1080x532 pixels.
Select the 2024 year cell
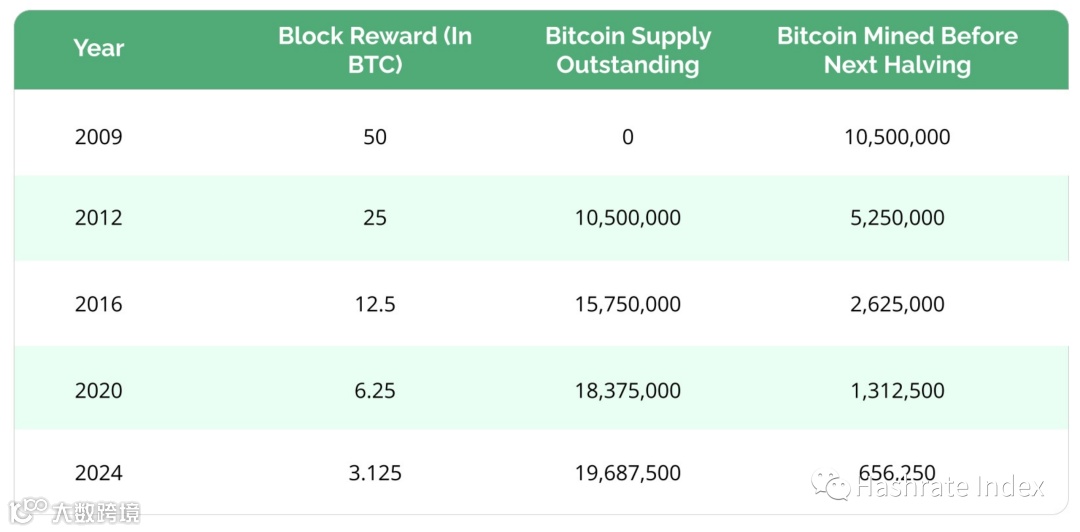coord(99,473)
